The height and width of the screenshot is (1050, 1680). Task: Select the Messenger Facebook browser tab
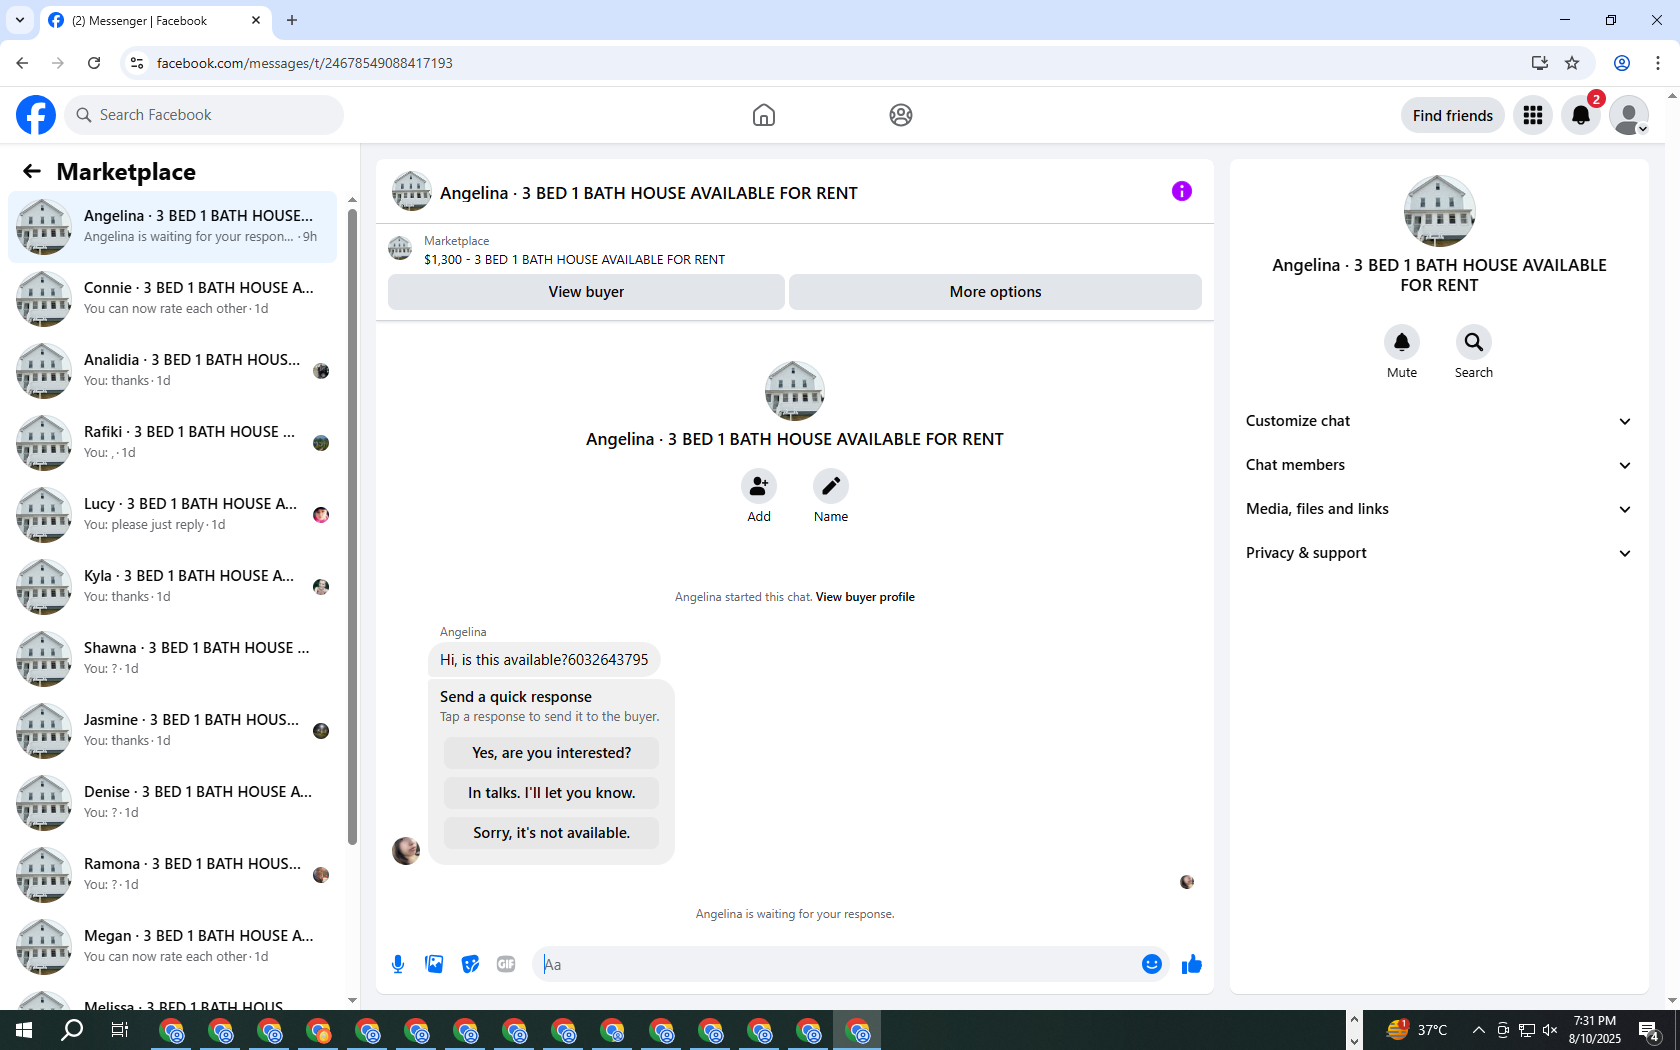point(155,20)
